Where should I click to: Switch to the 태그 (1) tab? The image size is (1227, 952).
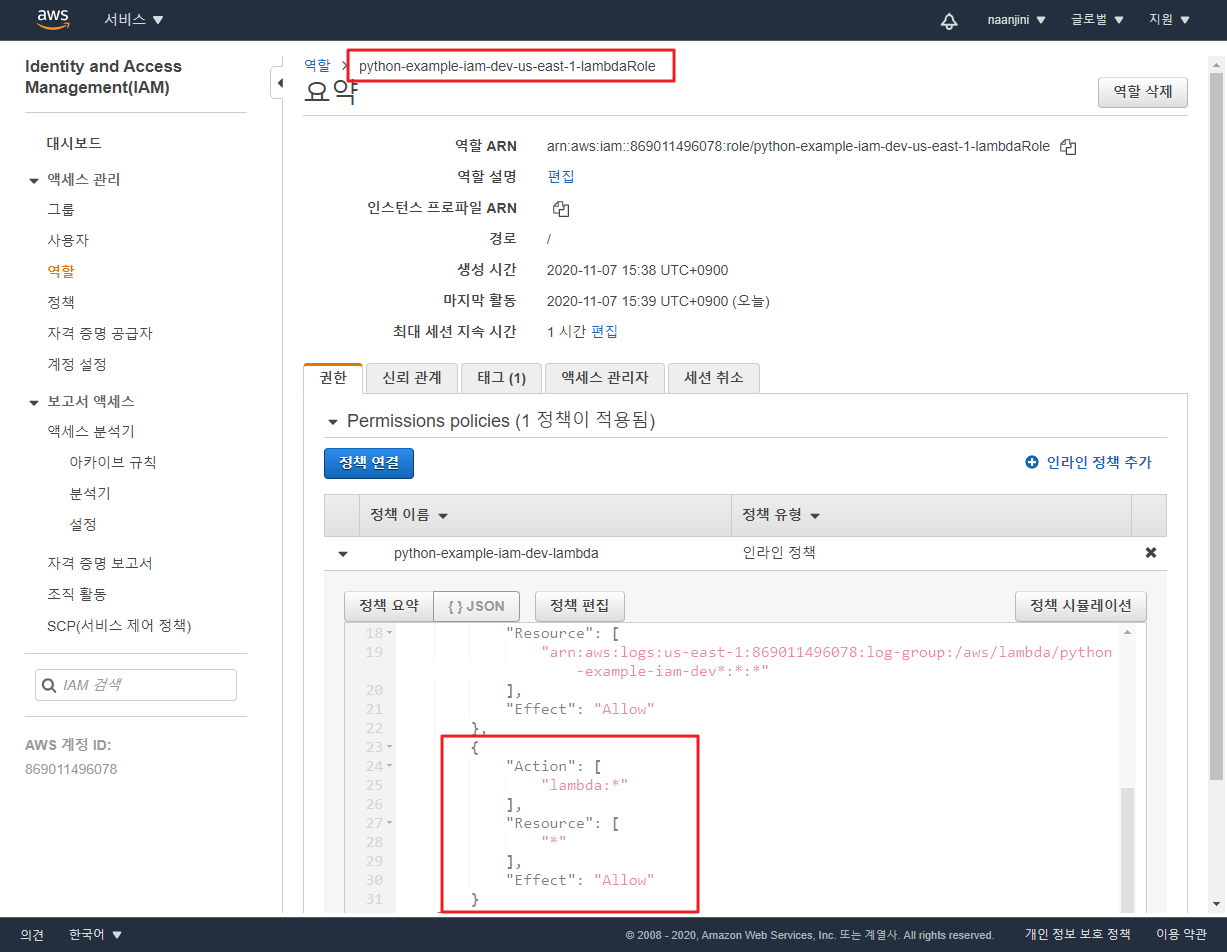(502, 378)
